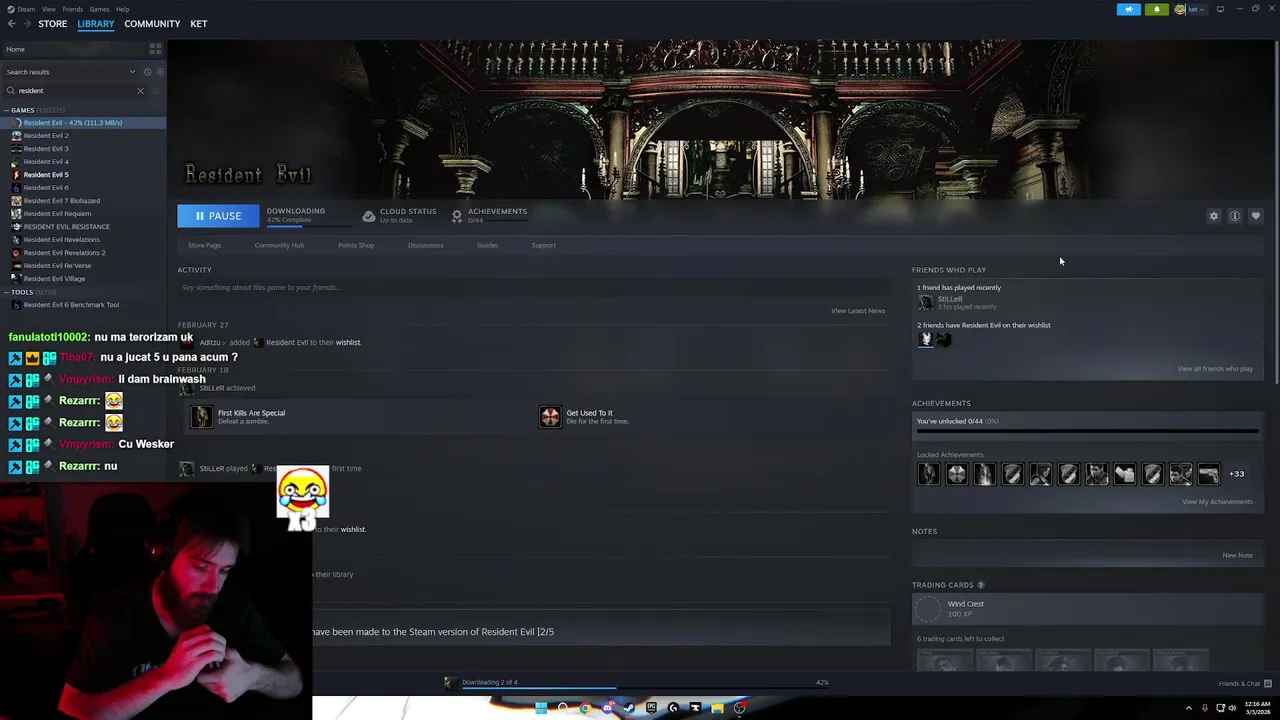Open the Guides link
1280x720 pixels.
(487, 245)
